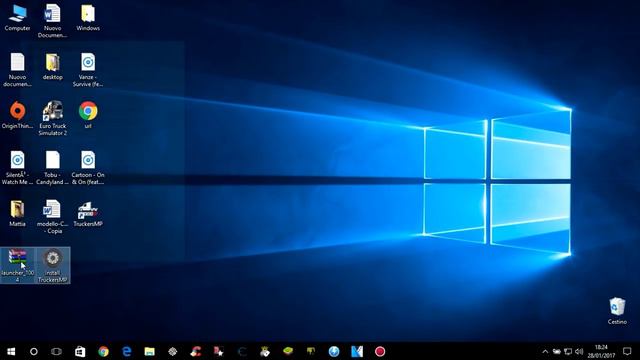Image resolution: width=640 pixels, height=360 pixels.
Task: Open the Nuovo Documen... Word file
Action: 52,21
